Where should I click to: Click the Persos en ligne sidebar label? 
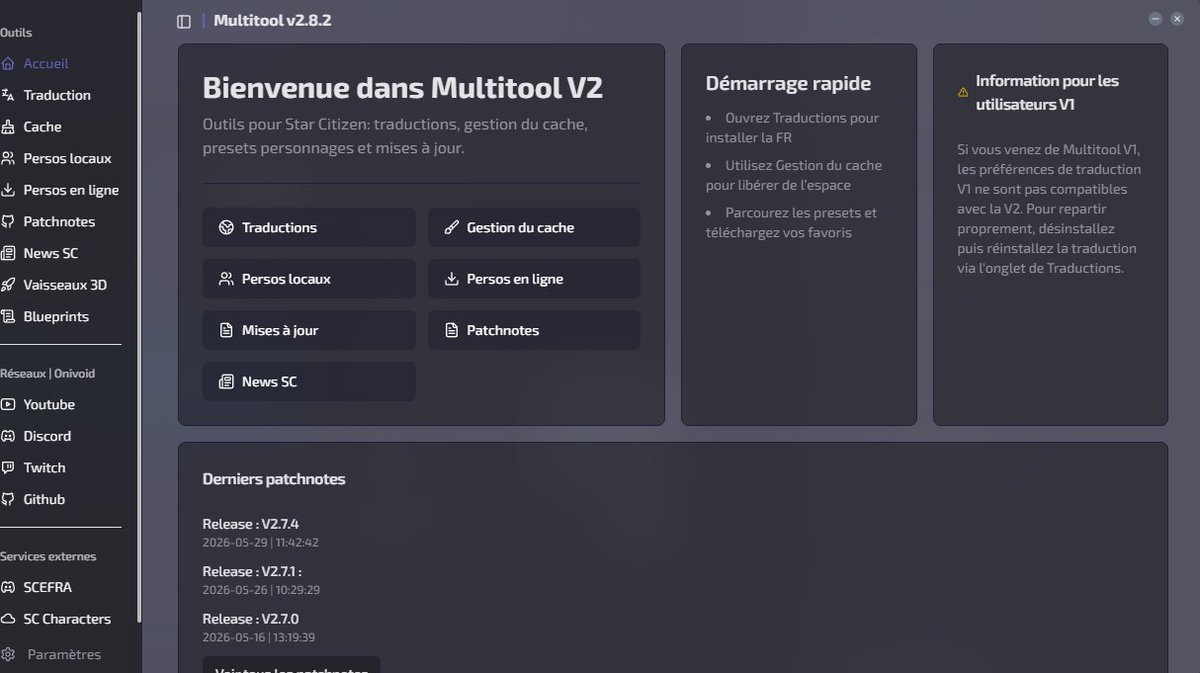coord(71,190)
